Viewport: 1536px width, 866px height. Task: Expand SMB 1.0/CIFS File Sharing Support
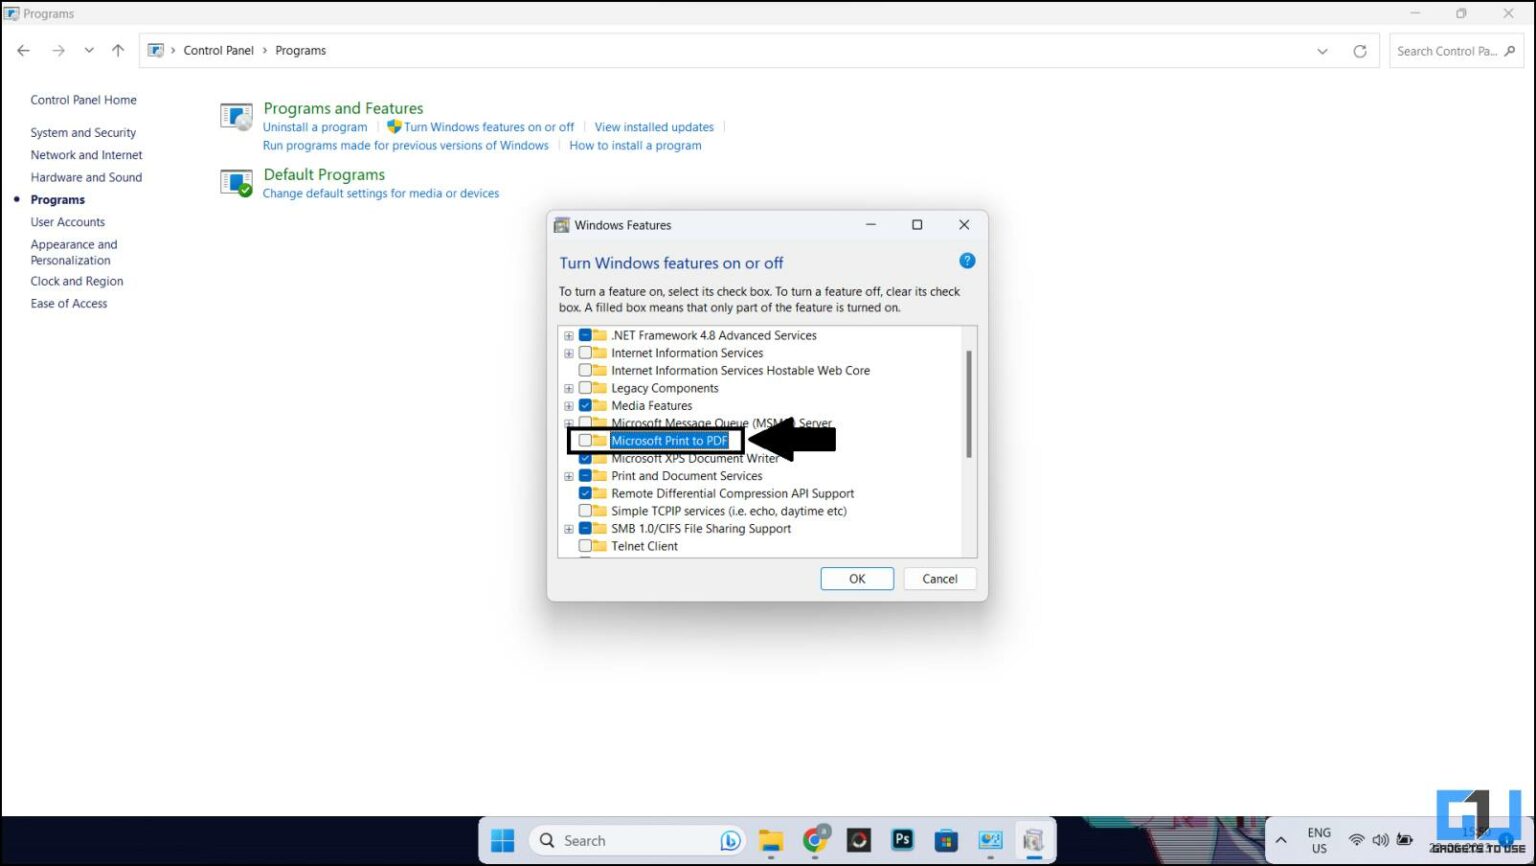[568, 528]
